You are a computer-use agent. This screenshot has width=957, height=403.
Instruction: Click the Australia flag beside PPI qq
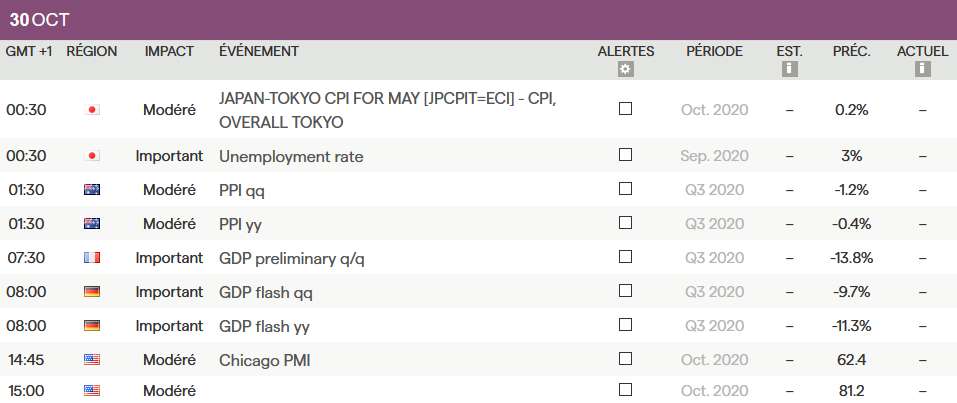point(92,189)
